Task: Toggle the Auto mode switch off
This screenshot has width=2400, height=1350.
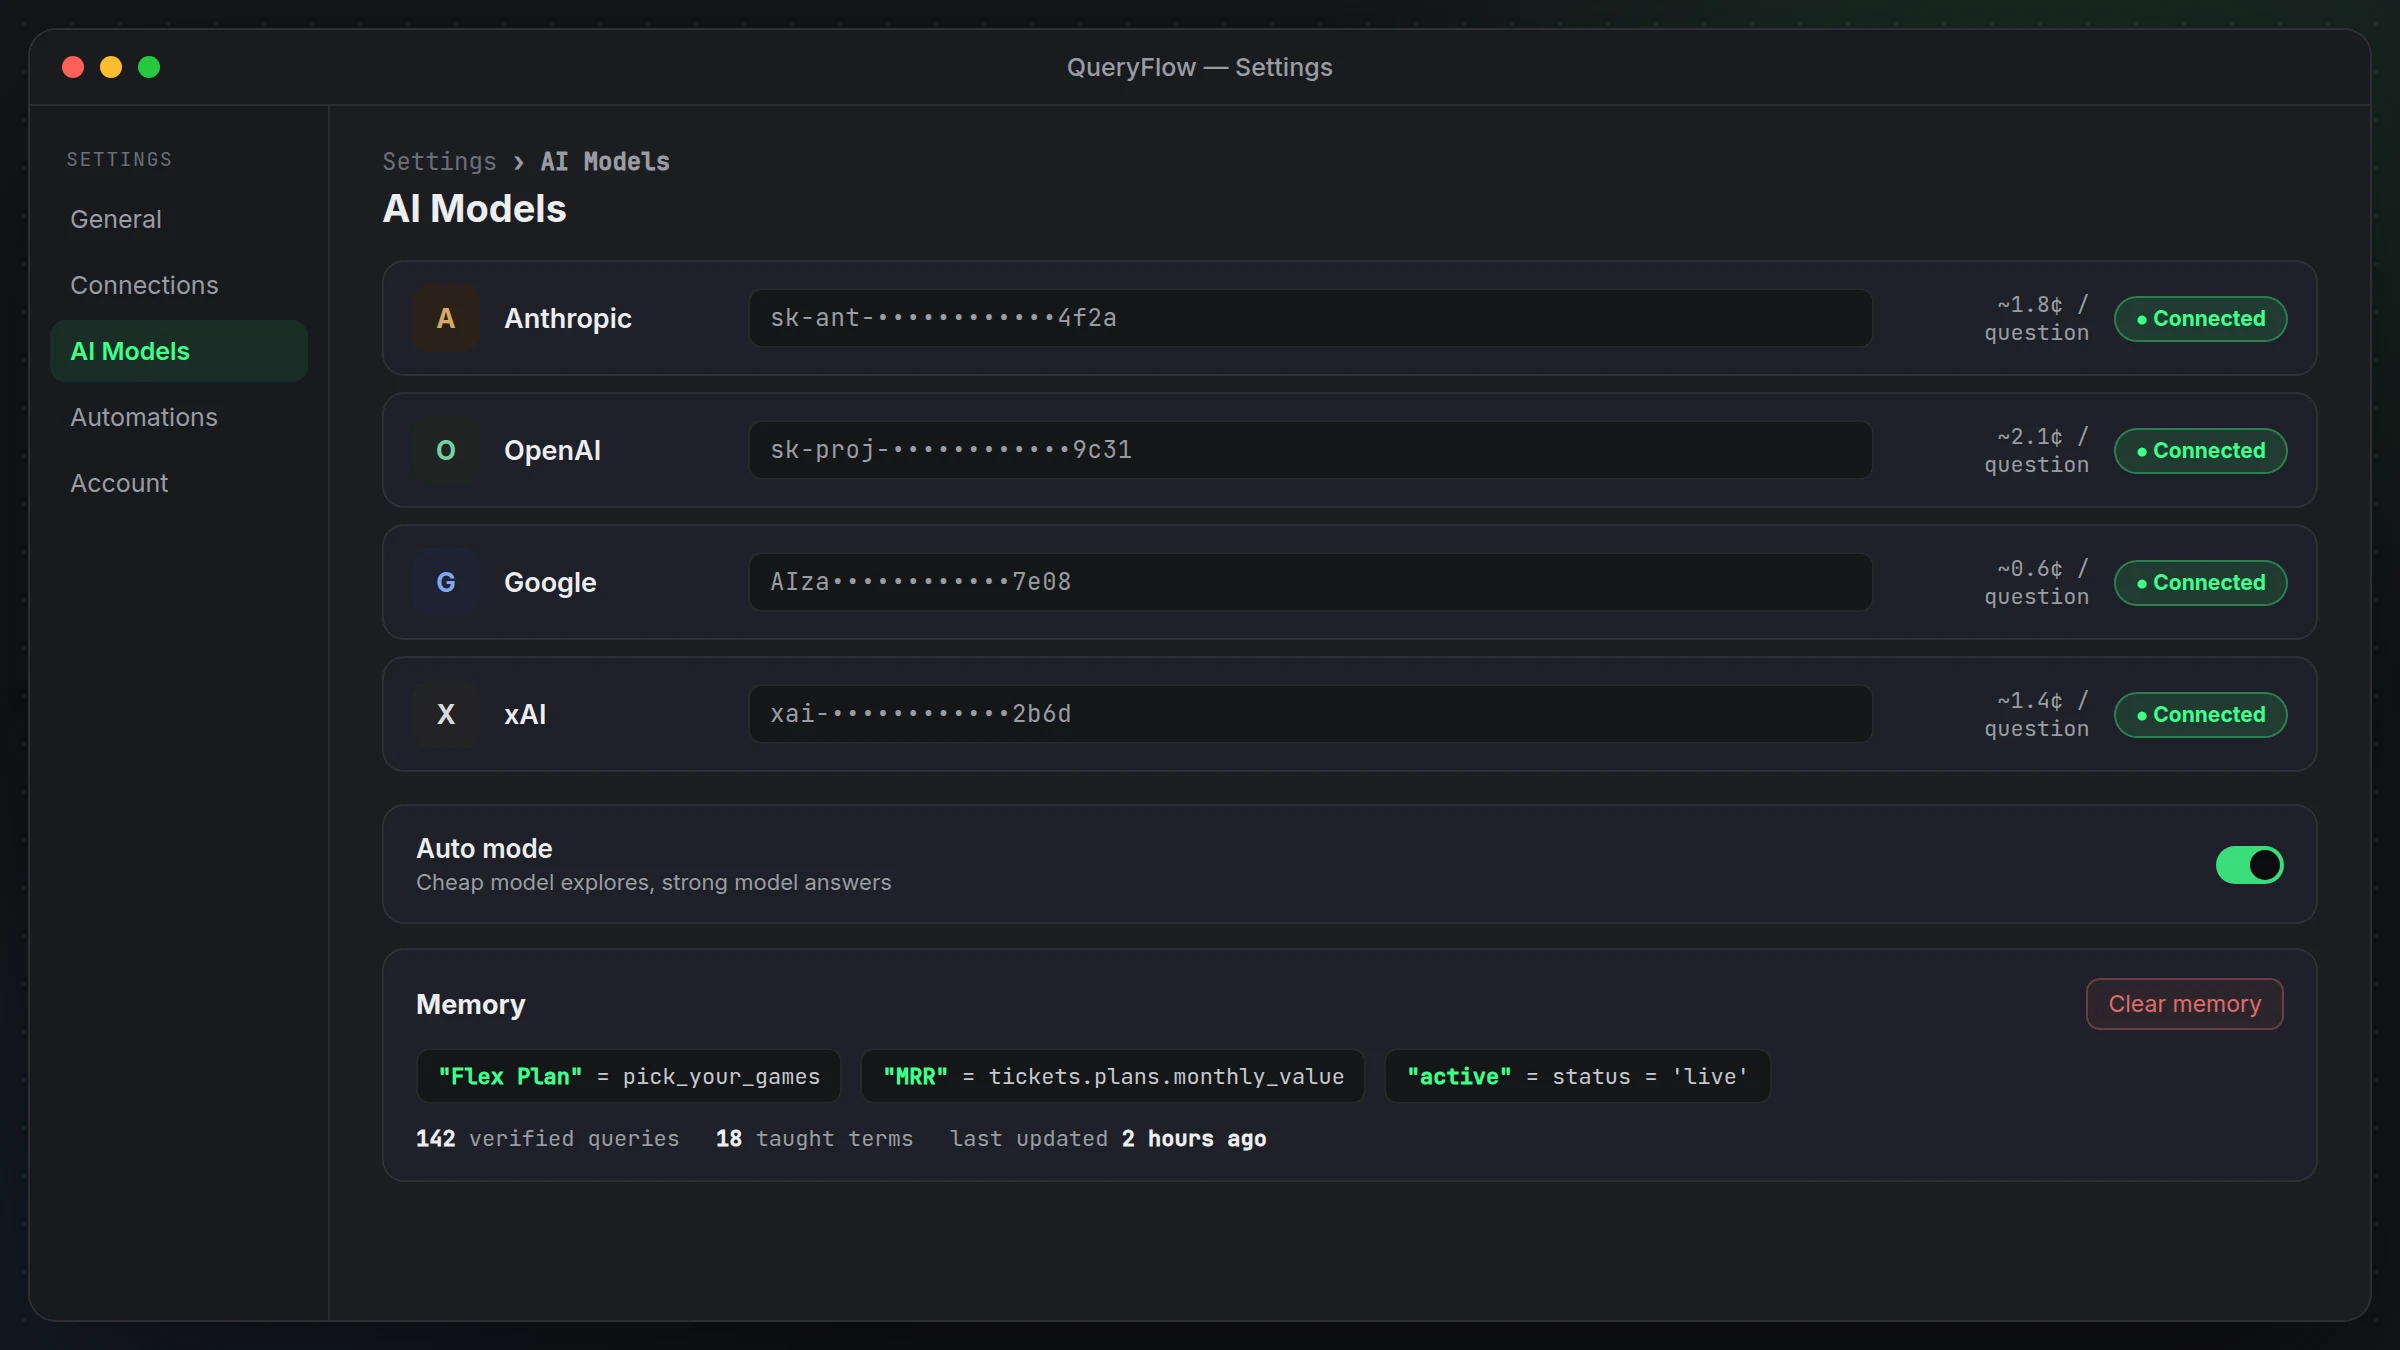Action: click(2249, 865)
